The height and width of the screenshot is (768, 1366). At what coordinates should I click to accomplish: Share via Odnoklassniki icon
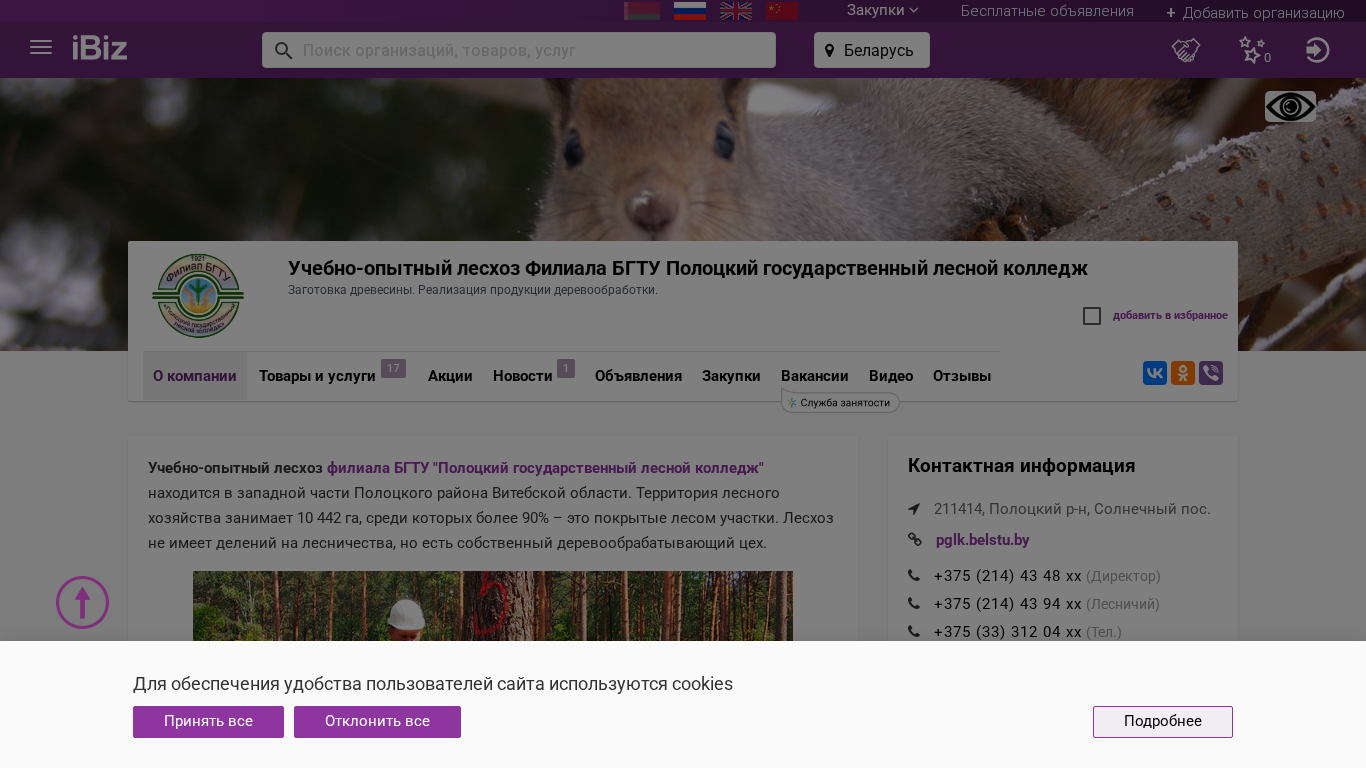pyautogui.click(x=1183, y=373)
